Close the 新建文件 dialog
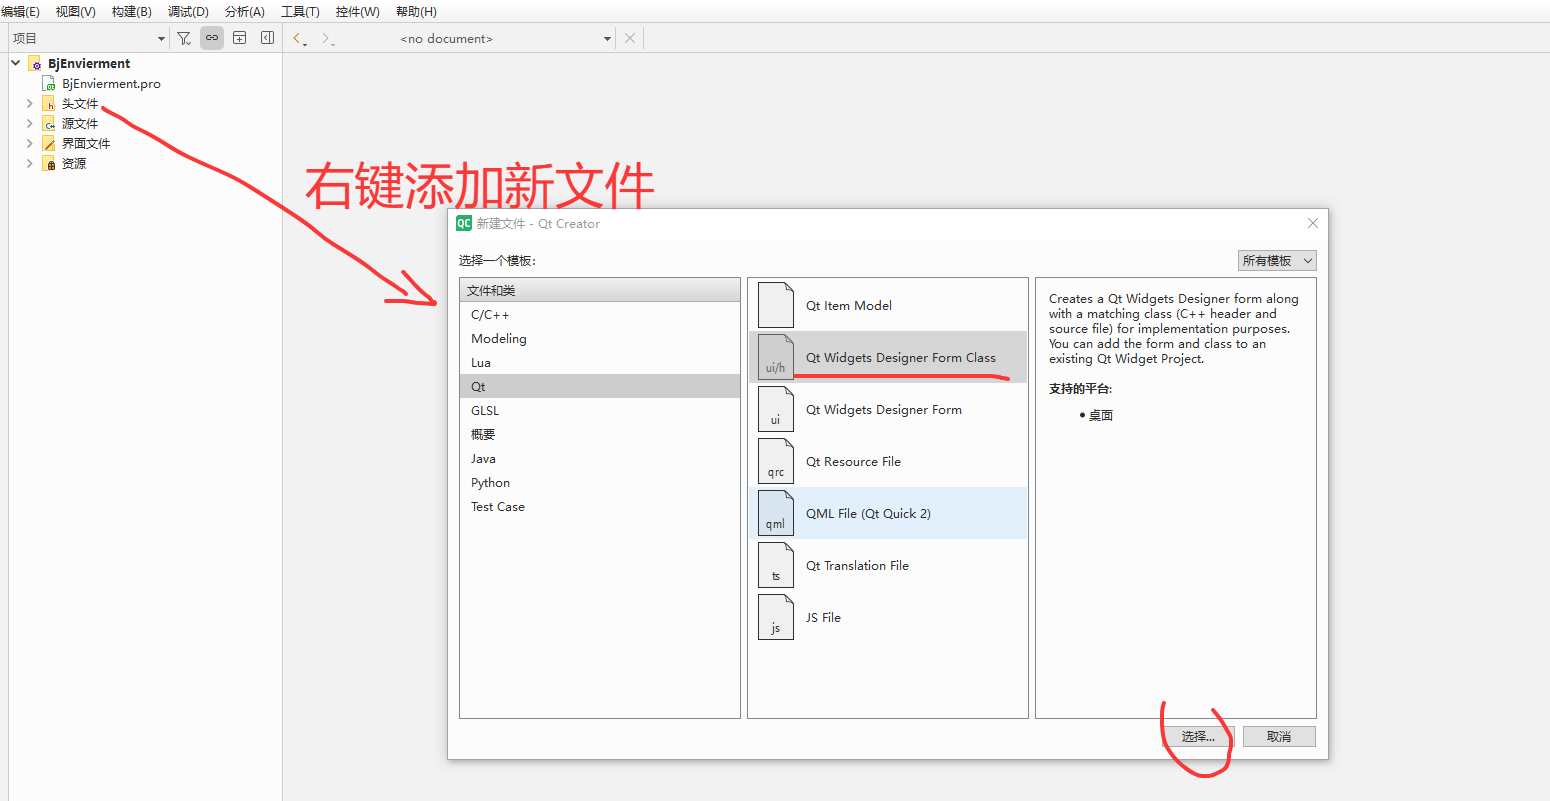1550x801 pixels. tap(1313, 223)
